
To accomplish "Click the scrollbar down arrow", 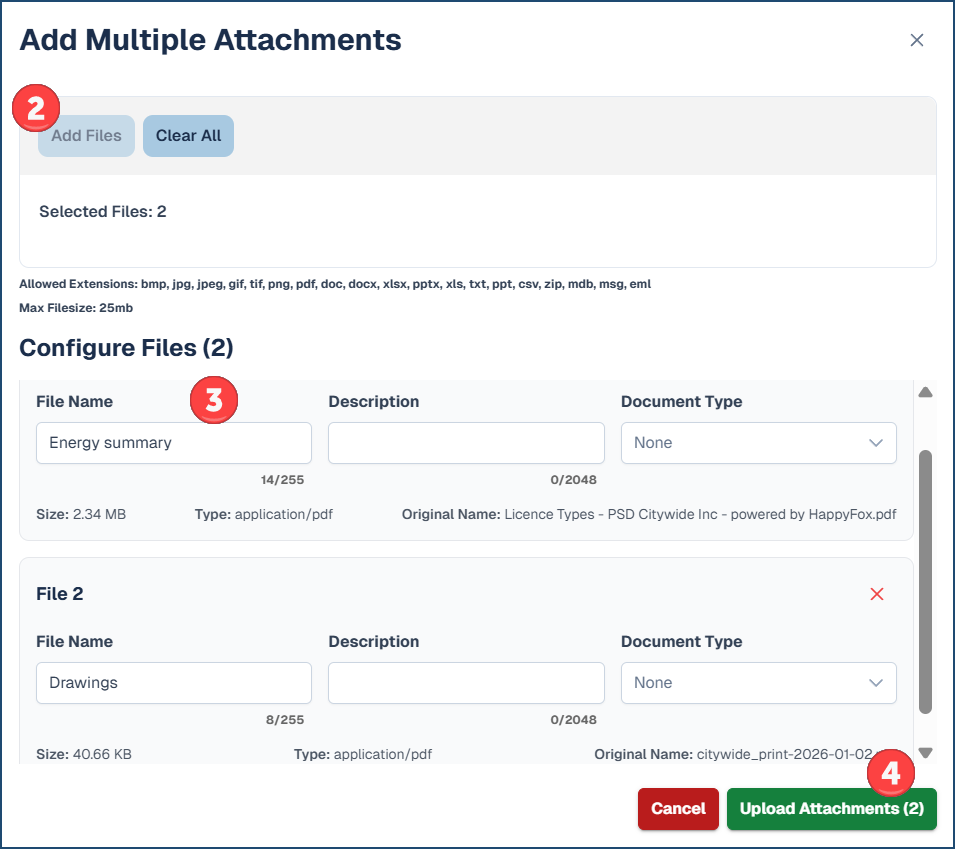I will [x=925, y=753].
